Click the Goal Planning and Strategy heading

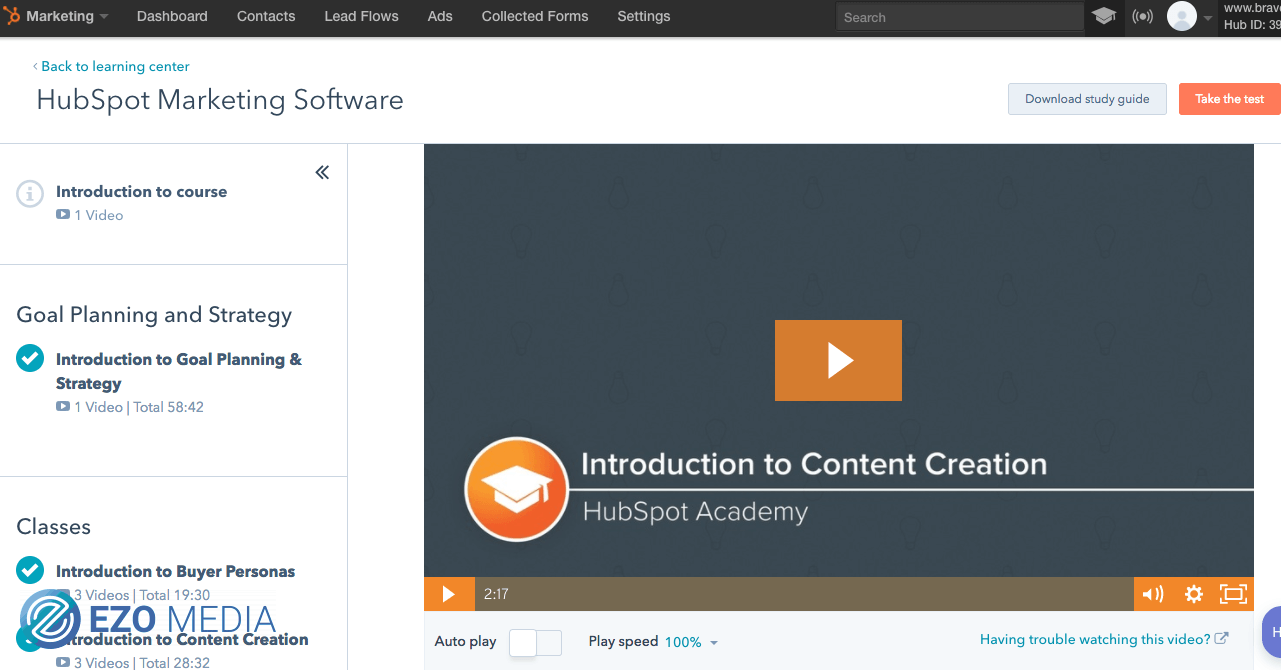[x=154, y=315]
